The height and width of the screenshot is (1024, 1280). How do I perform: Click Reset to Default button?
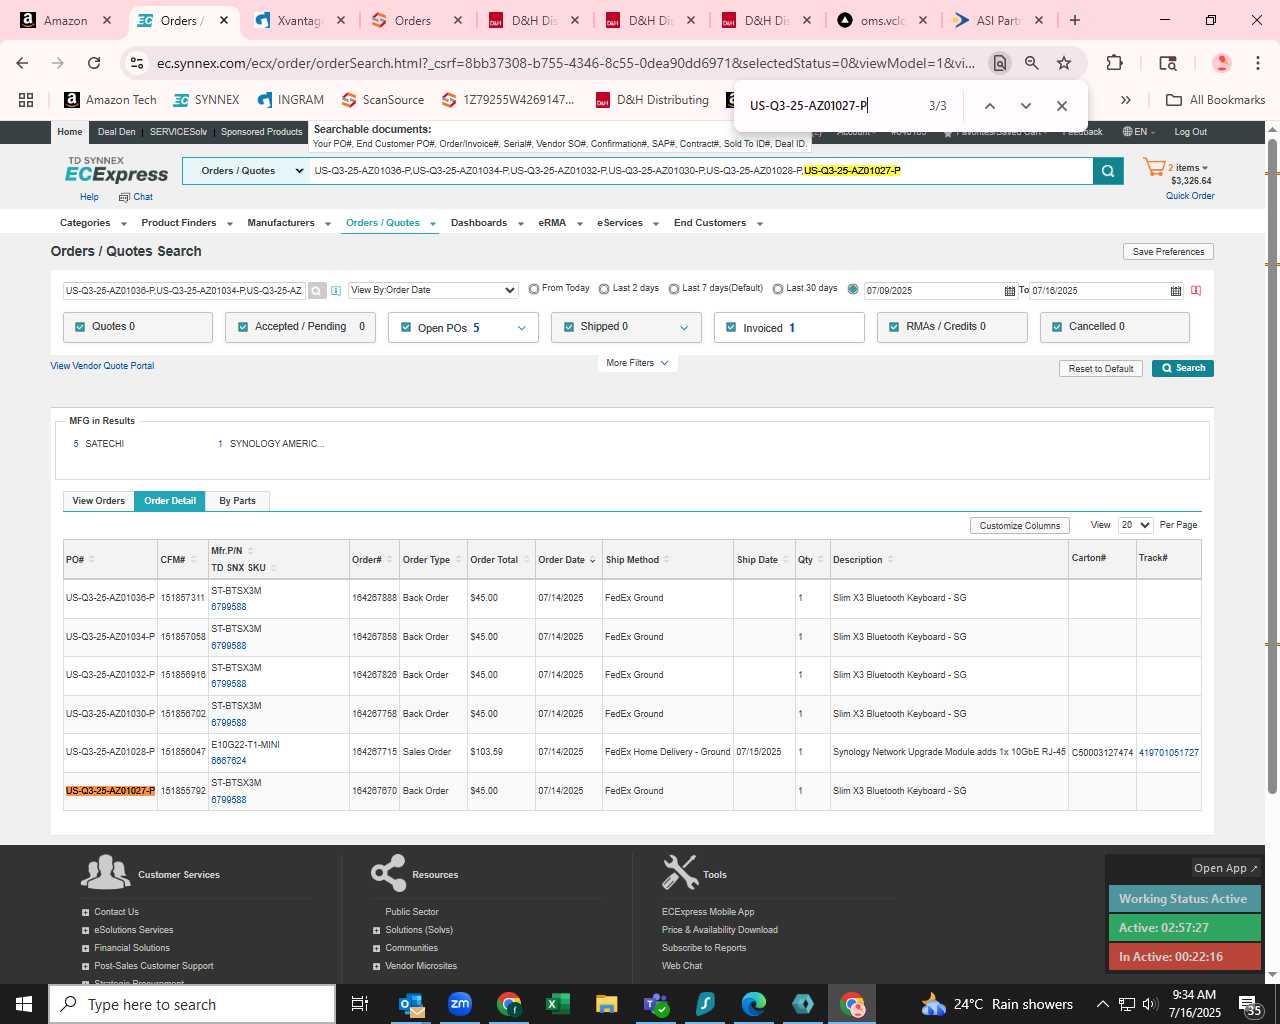pos(1100,369)
